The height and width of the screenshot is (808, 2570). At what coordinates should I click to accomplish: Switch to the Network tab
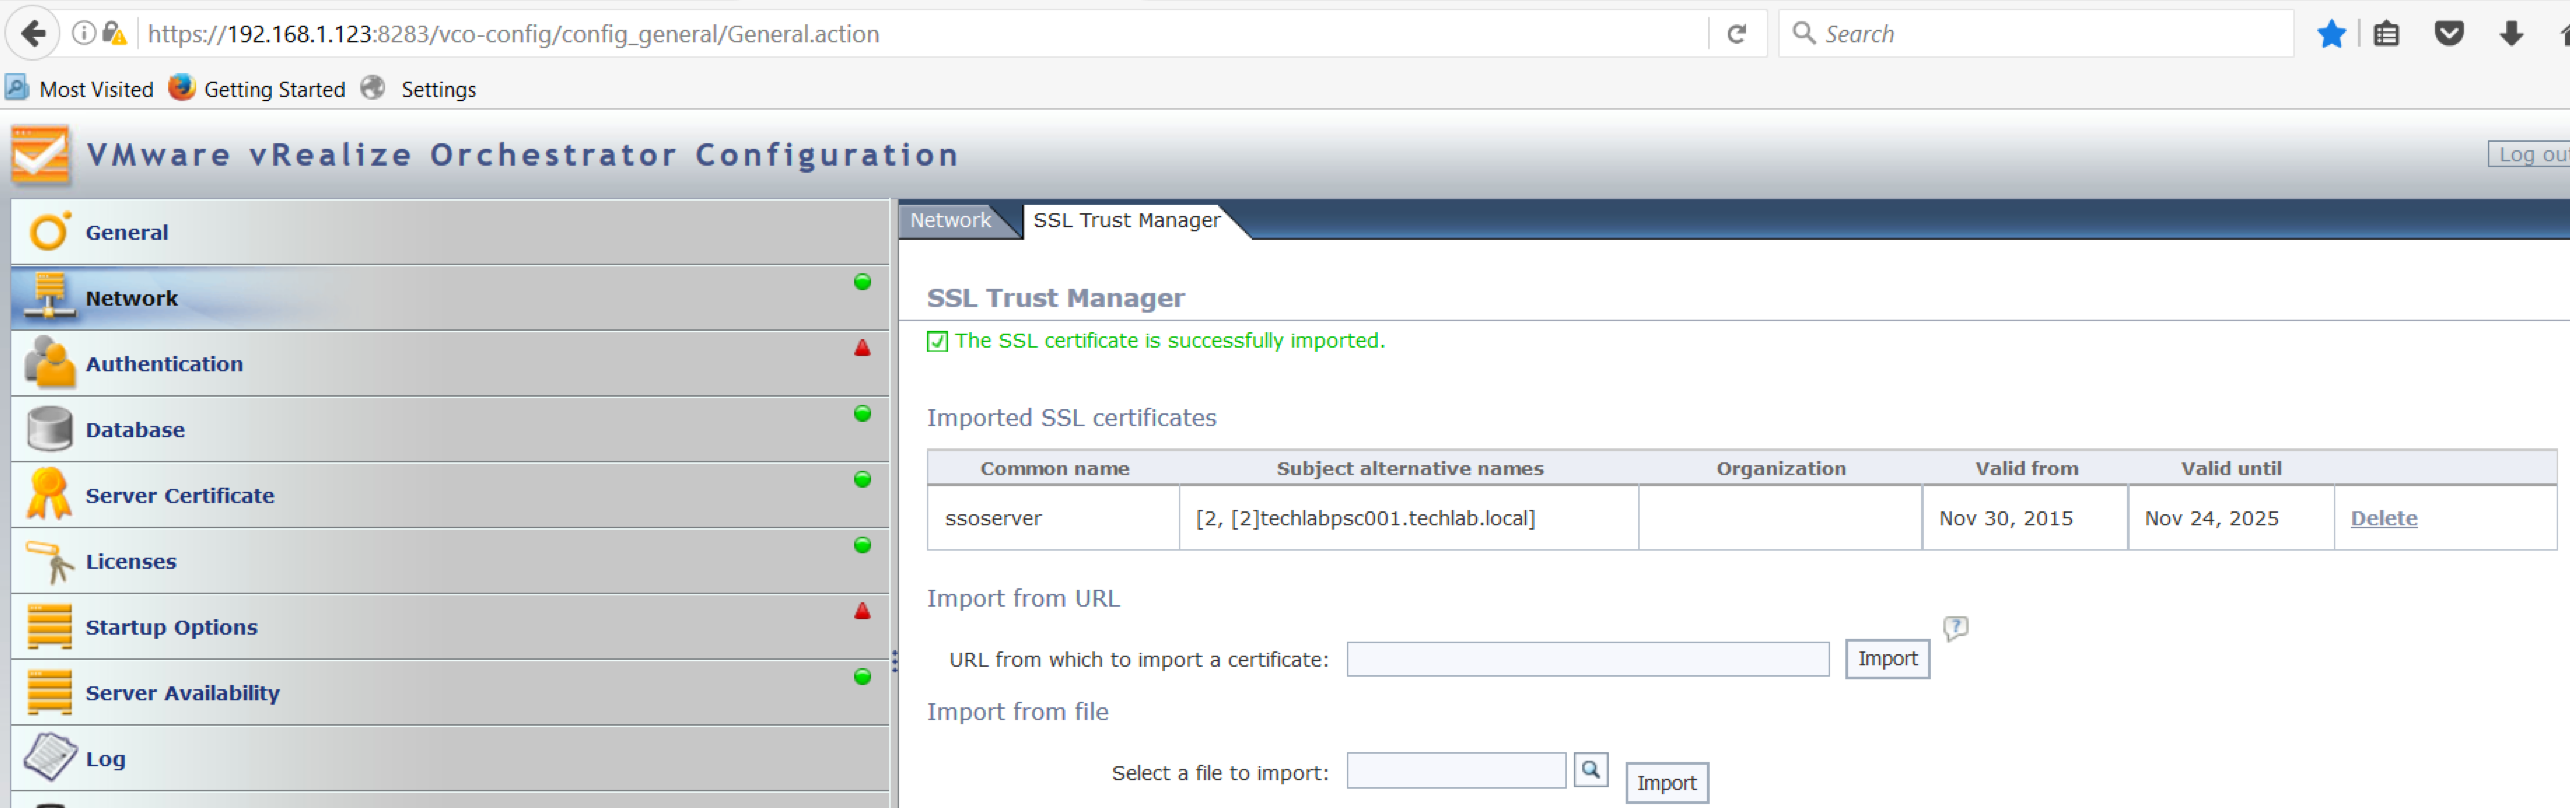[950, 220]
